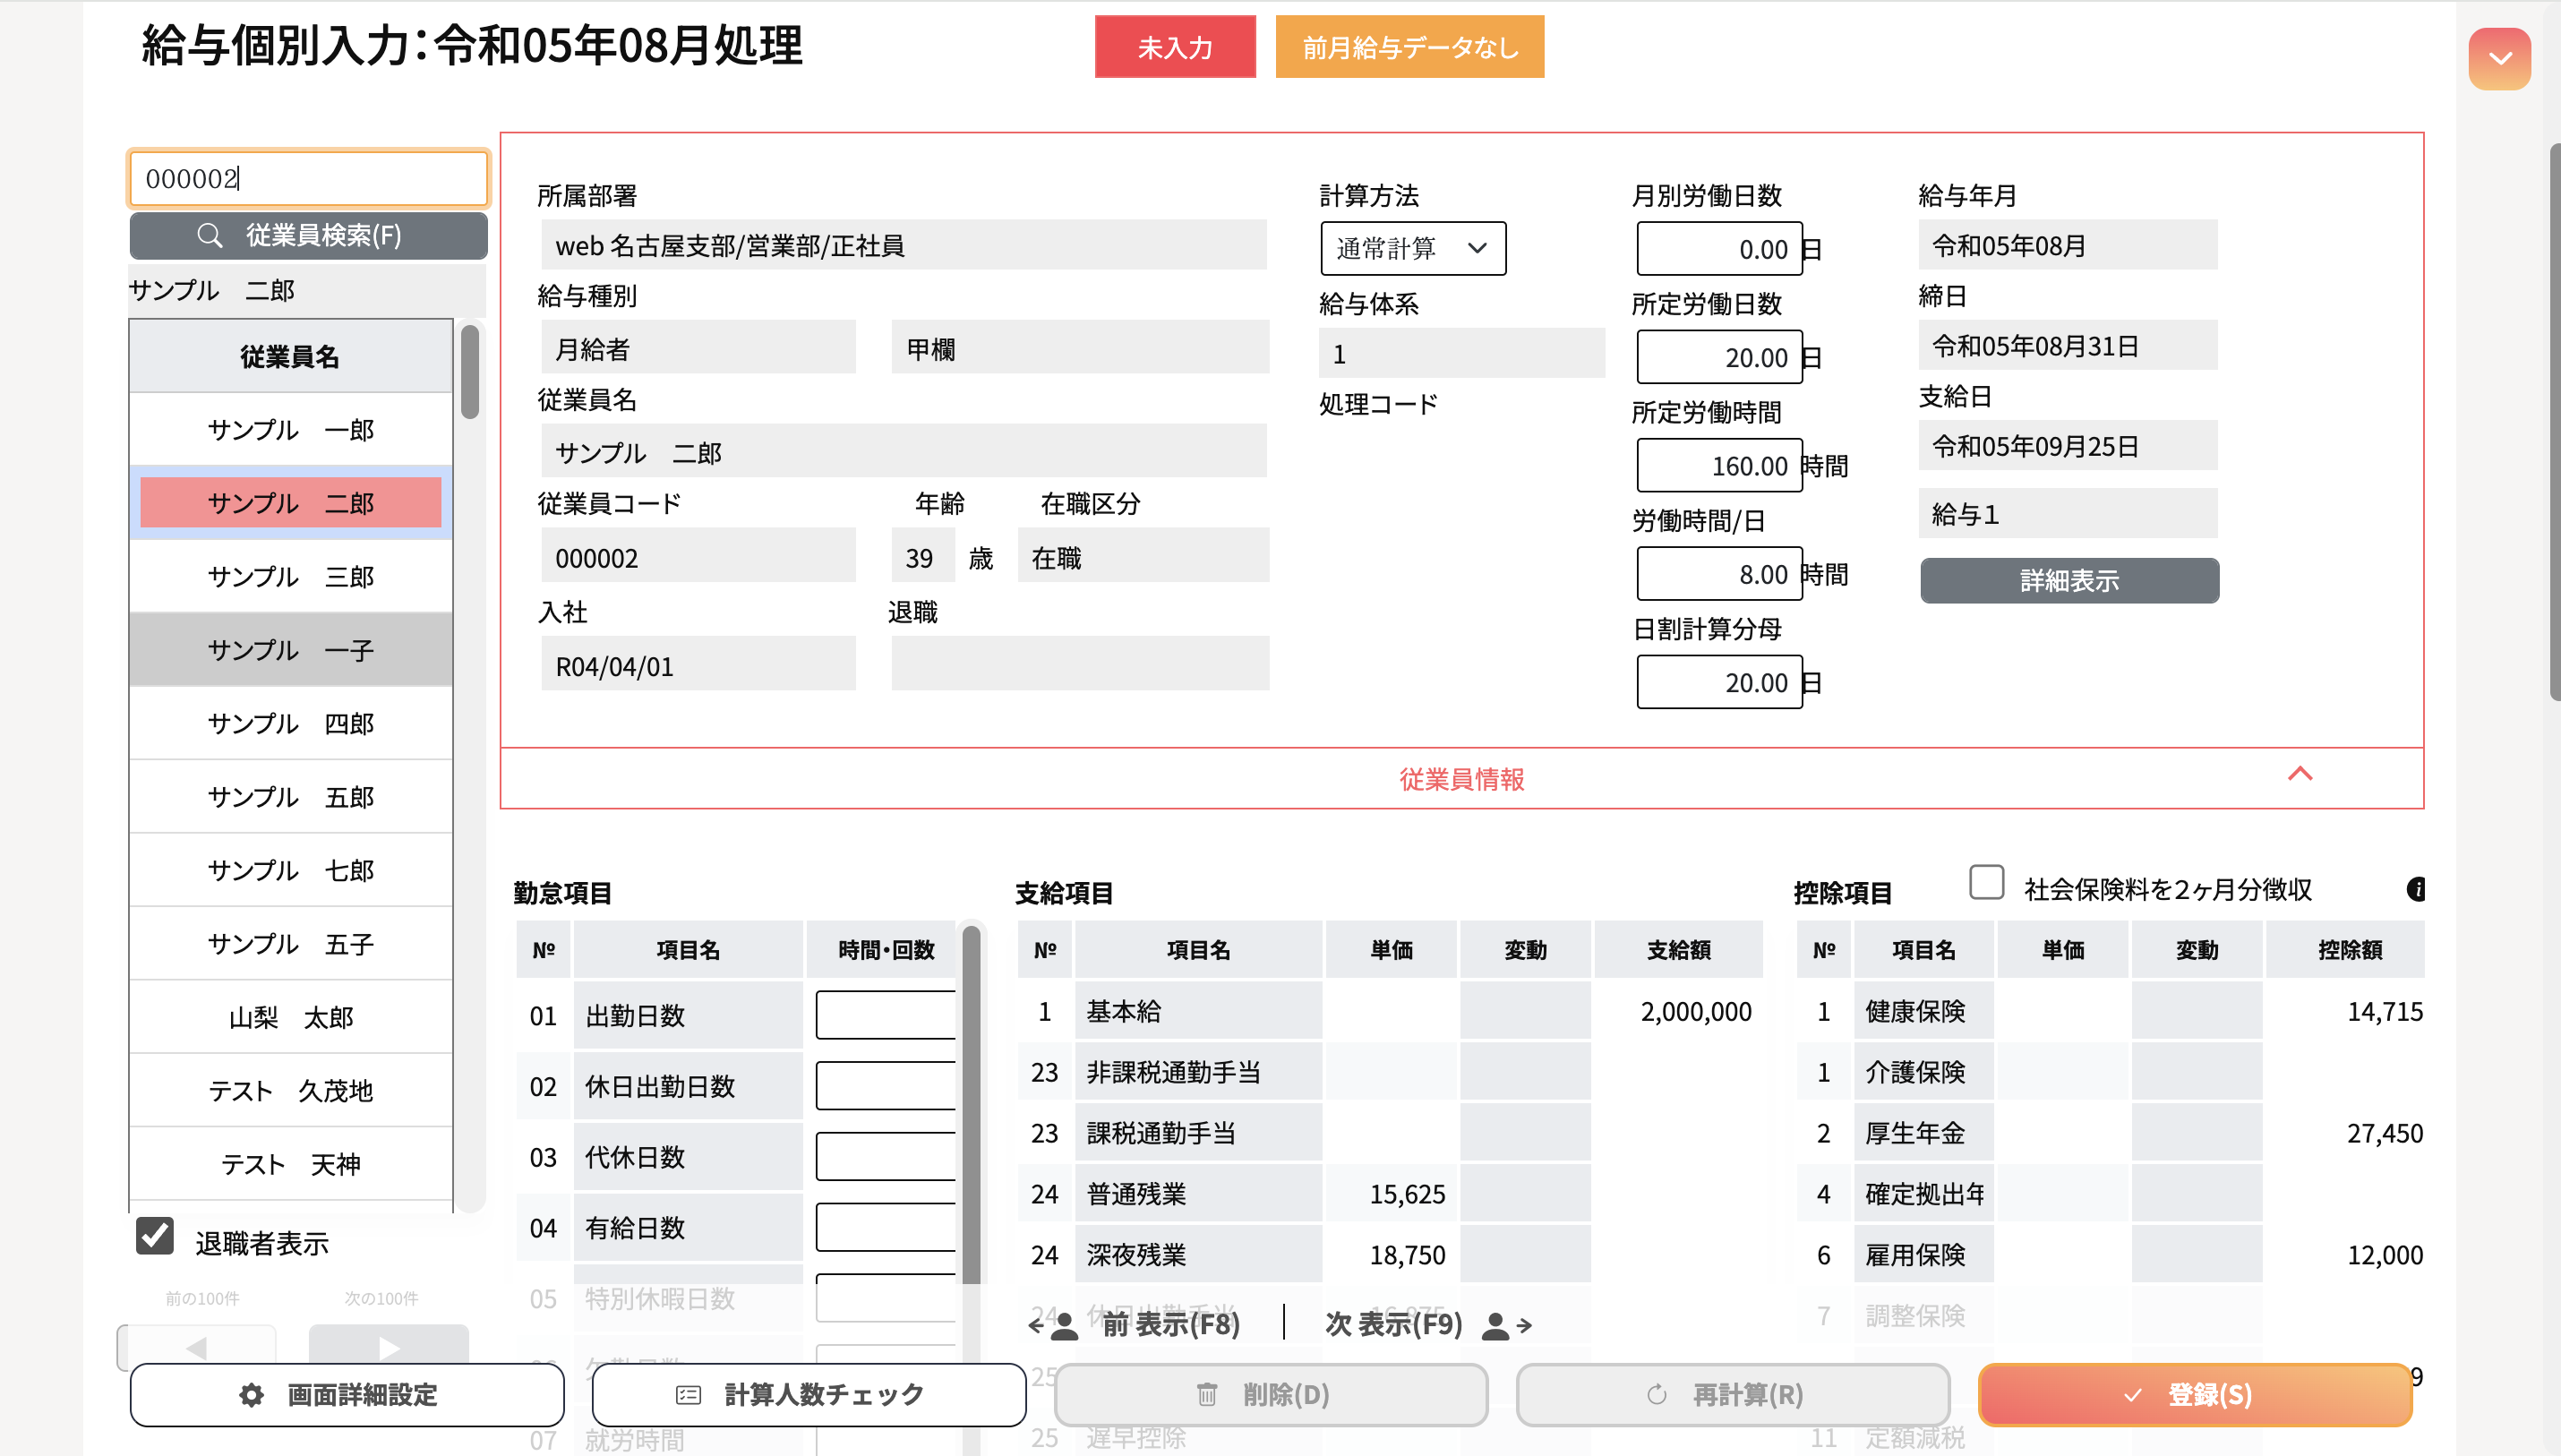Click the 従業員名 list header
The image size is (2561, 1456).
291,356
